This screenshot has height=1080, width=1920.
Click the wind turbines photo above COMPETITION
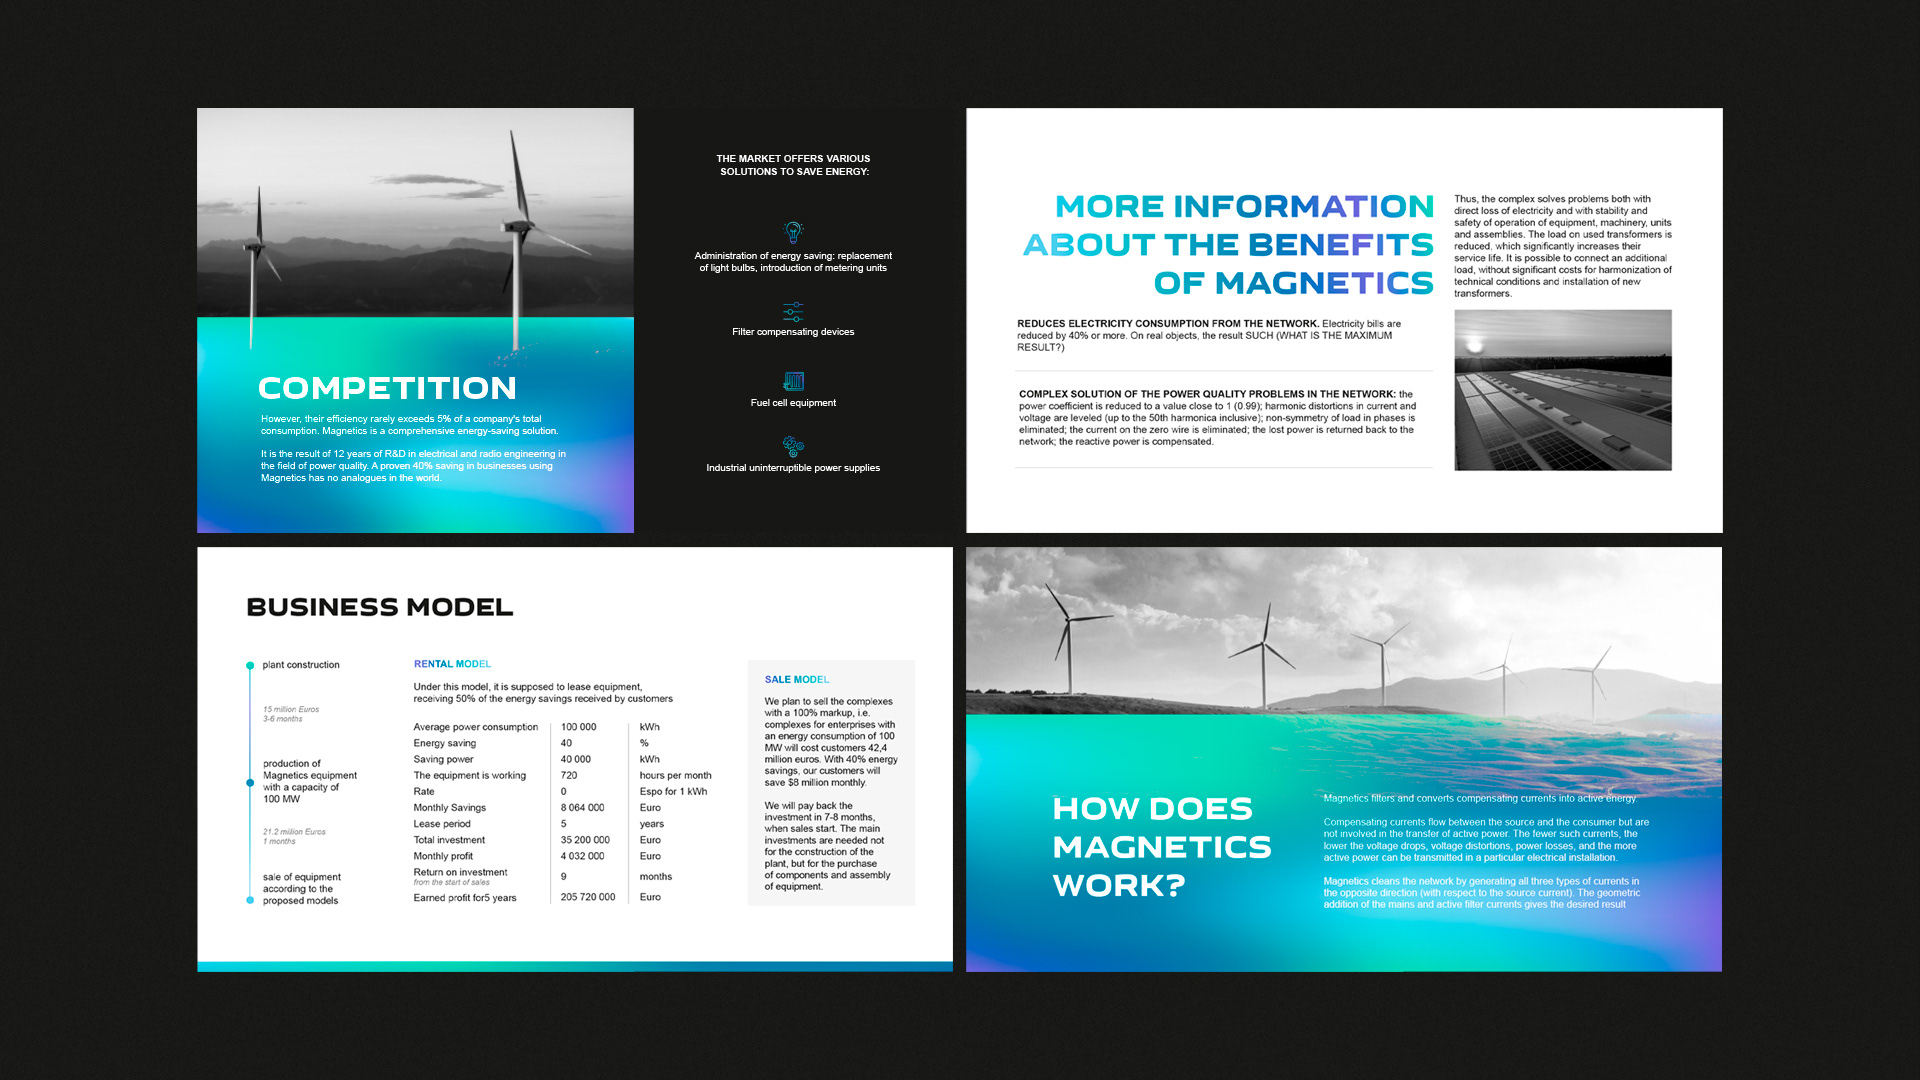pyautogui.click(x=415, y=212)
